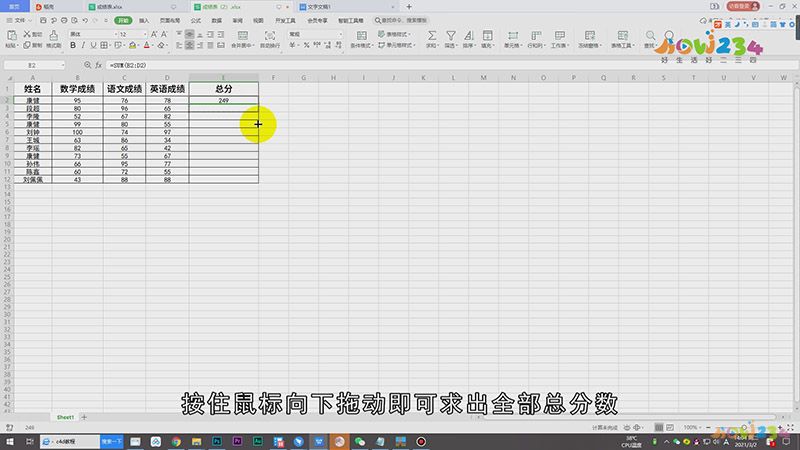Open the File (文件) menu dropdown

point(19,20)
